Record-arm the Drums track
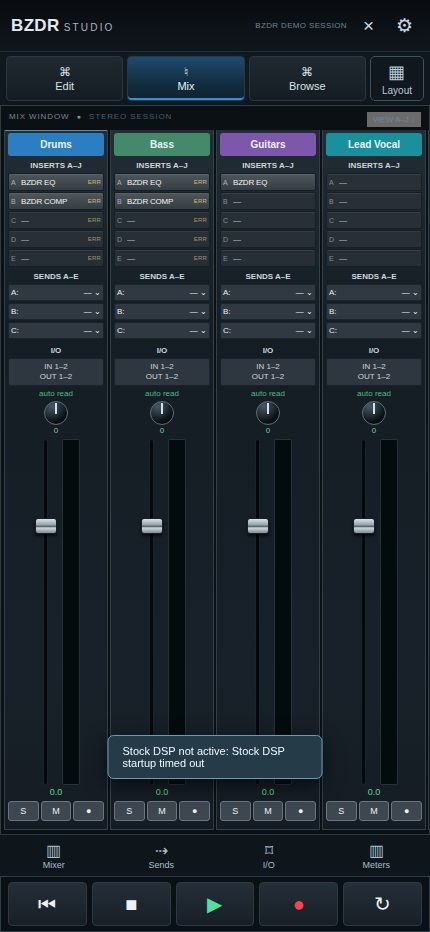The height and width of the screenshot is (932, 430). pyautogui.click(x=89, y=811)
